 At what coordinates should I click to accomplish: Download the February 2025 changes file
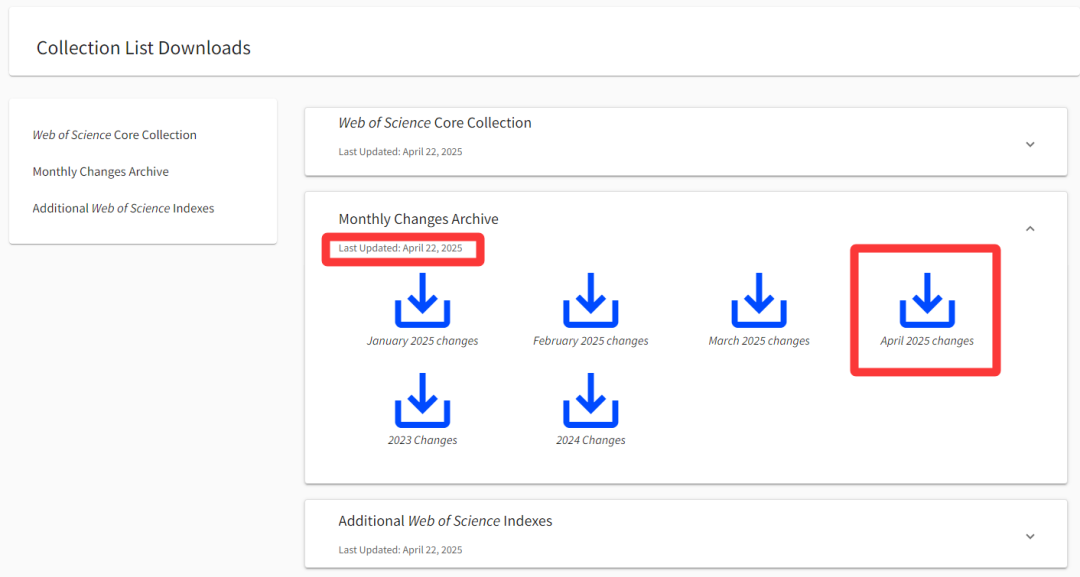tap(590, 300)
